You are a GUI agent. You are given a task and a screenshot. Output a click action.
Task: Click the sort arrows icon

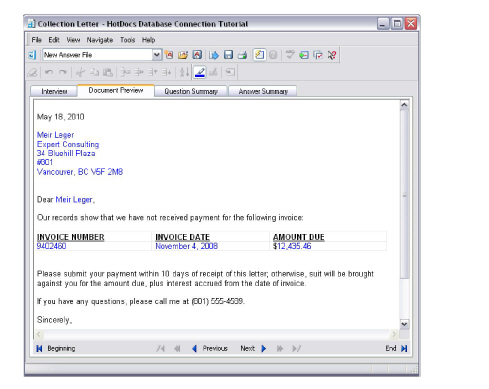click(x=184, y=72)
